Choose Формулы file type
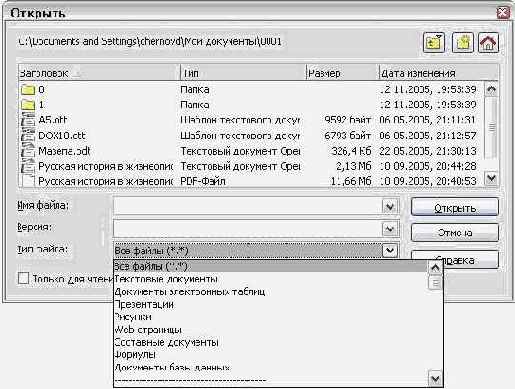The height and width of the screenshot is (389, 515). click(270, 355)
